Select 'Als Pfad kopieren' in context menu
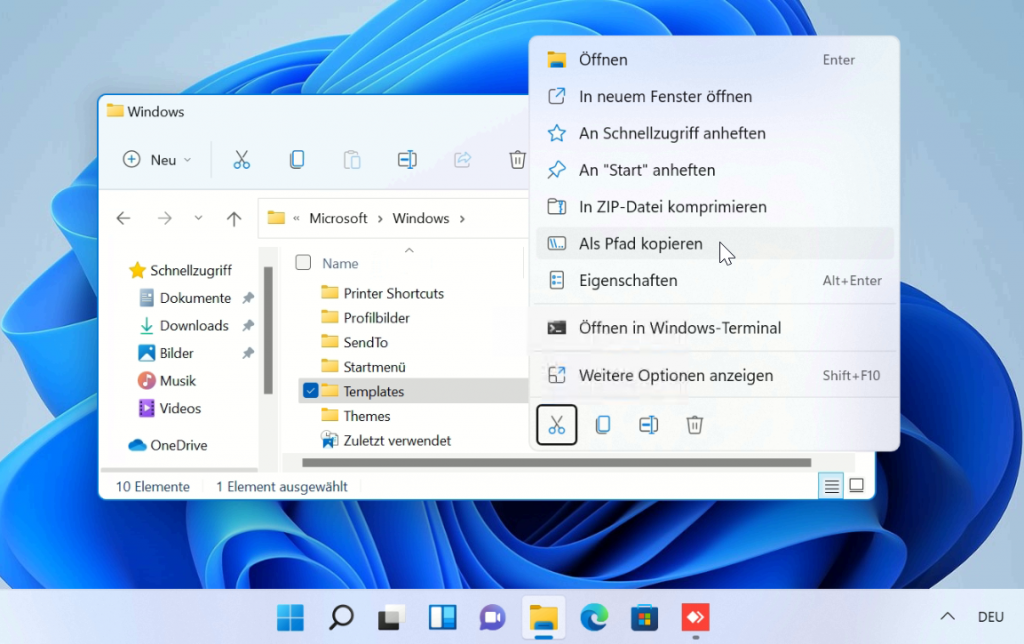 (x=640, y=244)
